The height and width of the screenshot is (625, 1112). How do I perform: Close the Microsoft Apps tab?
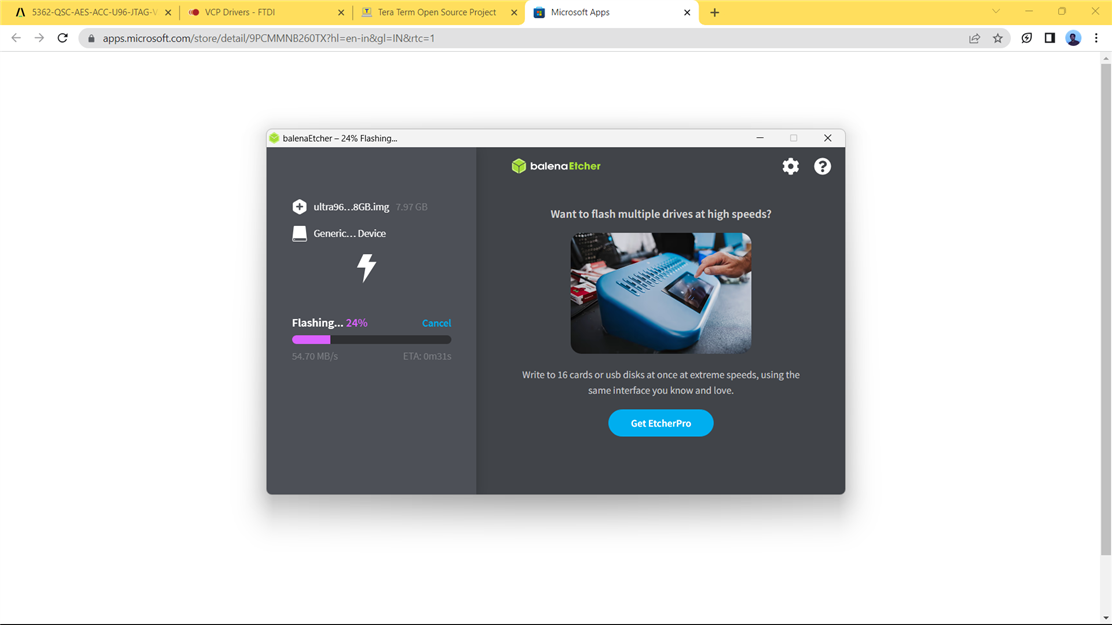(686, 13)
